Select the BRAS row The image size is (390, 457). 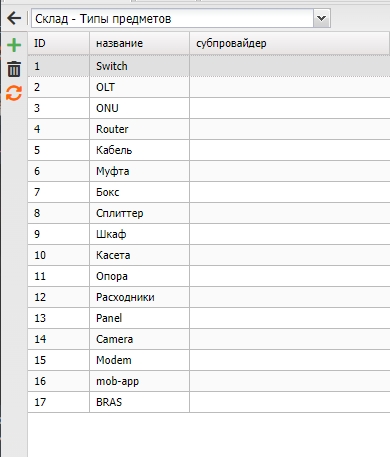(x=209, y=402)
